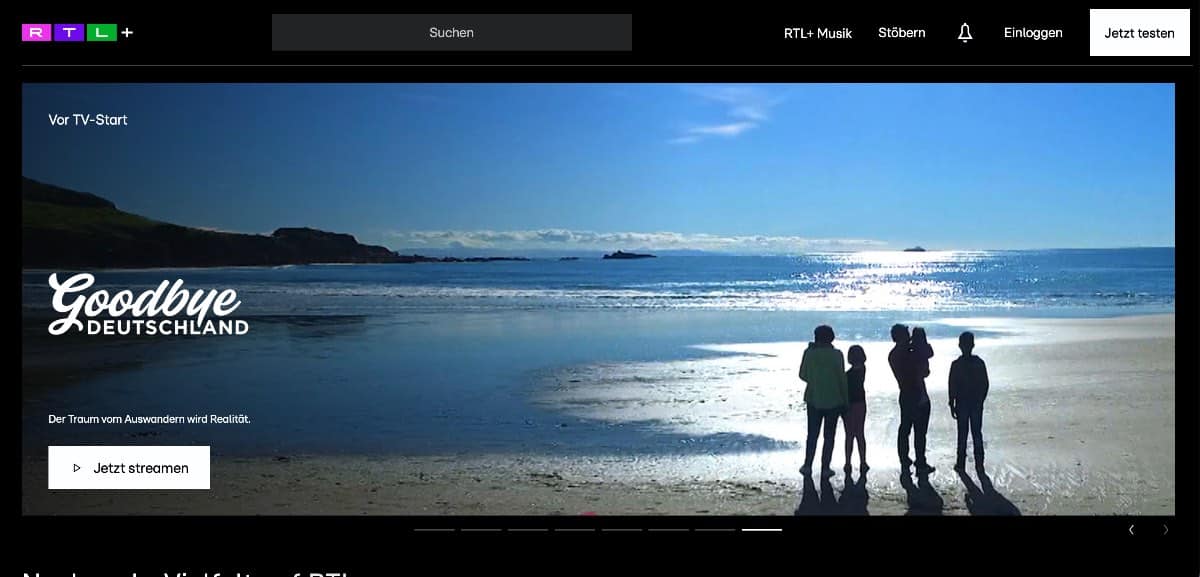This screenshot has width=1200, height=577.
Task: Select the sixth carousel slide indicator
Action: [669, 529]
